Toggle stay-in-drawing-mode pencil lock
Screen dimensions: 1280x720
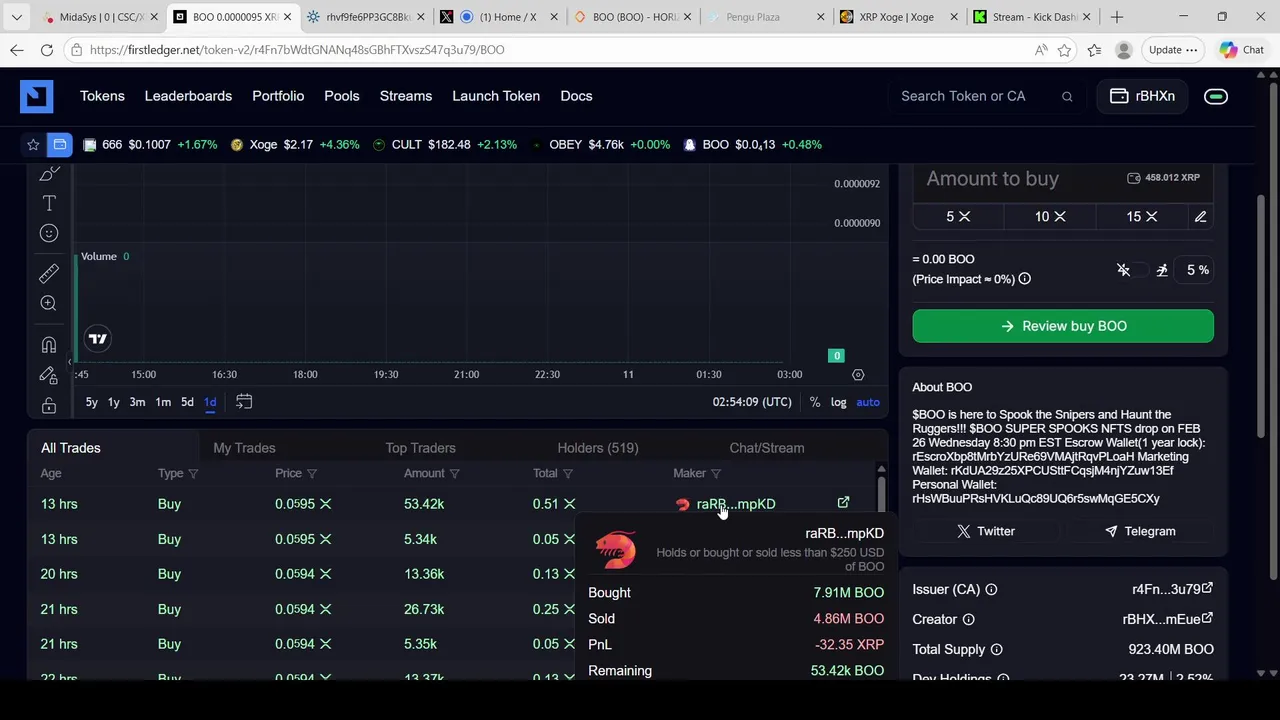[x=49, y=375]
